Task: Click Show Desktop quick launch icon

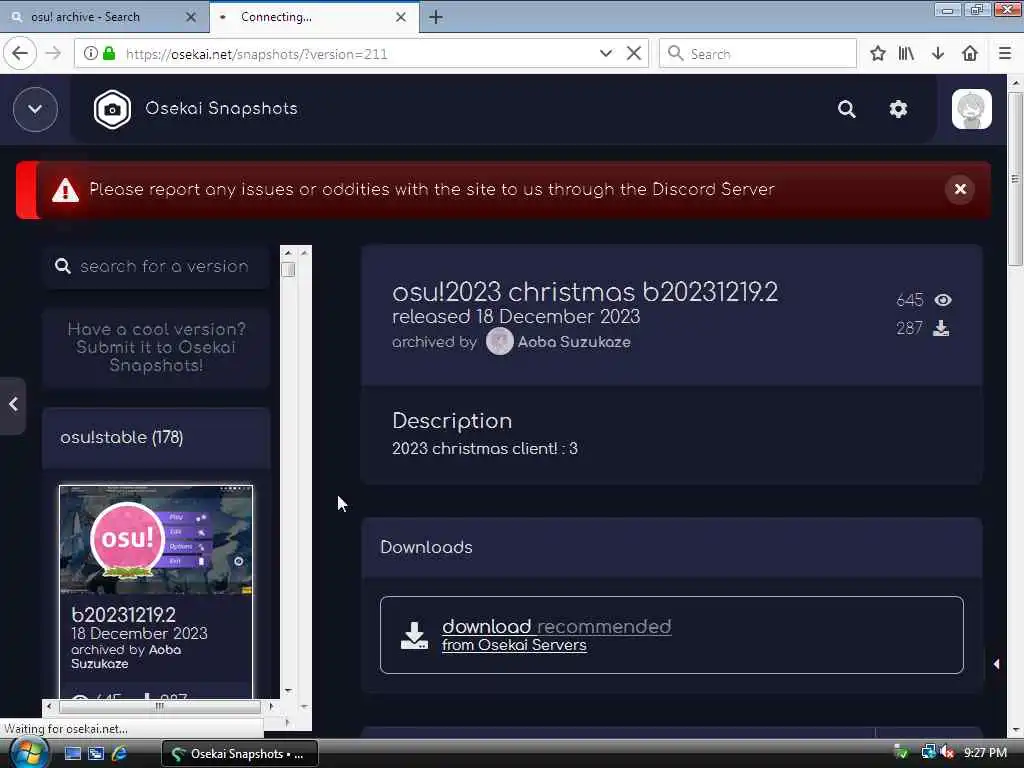Action: click(x=72, y=754)
